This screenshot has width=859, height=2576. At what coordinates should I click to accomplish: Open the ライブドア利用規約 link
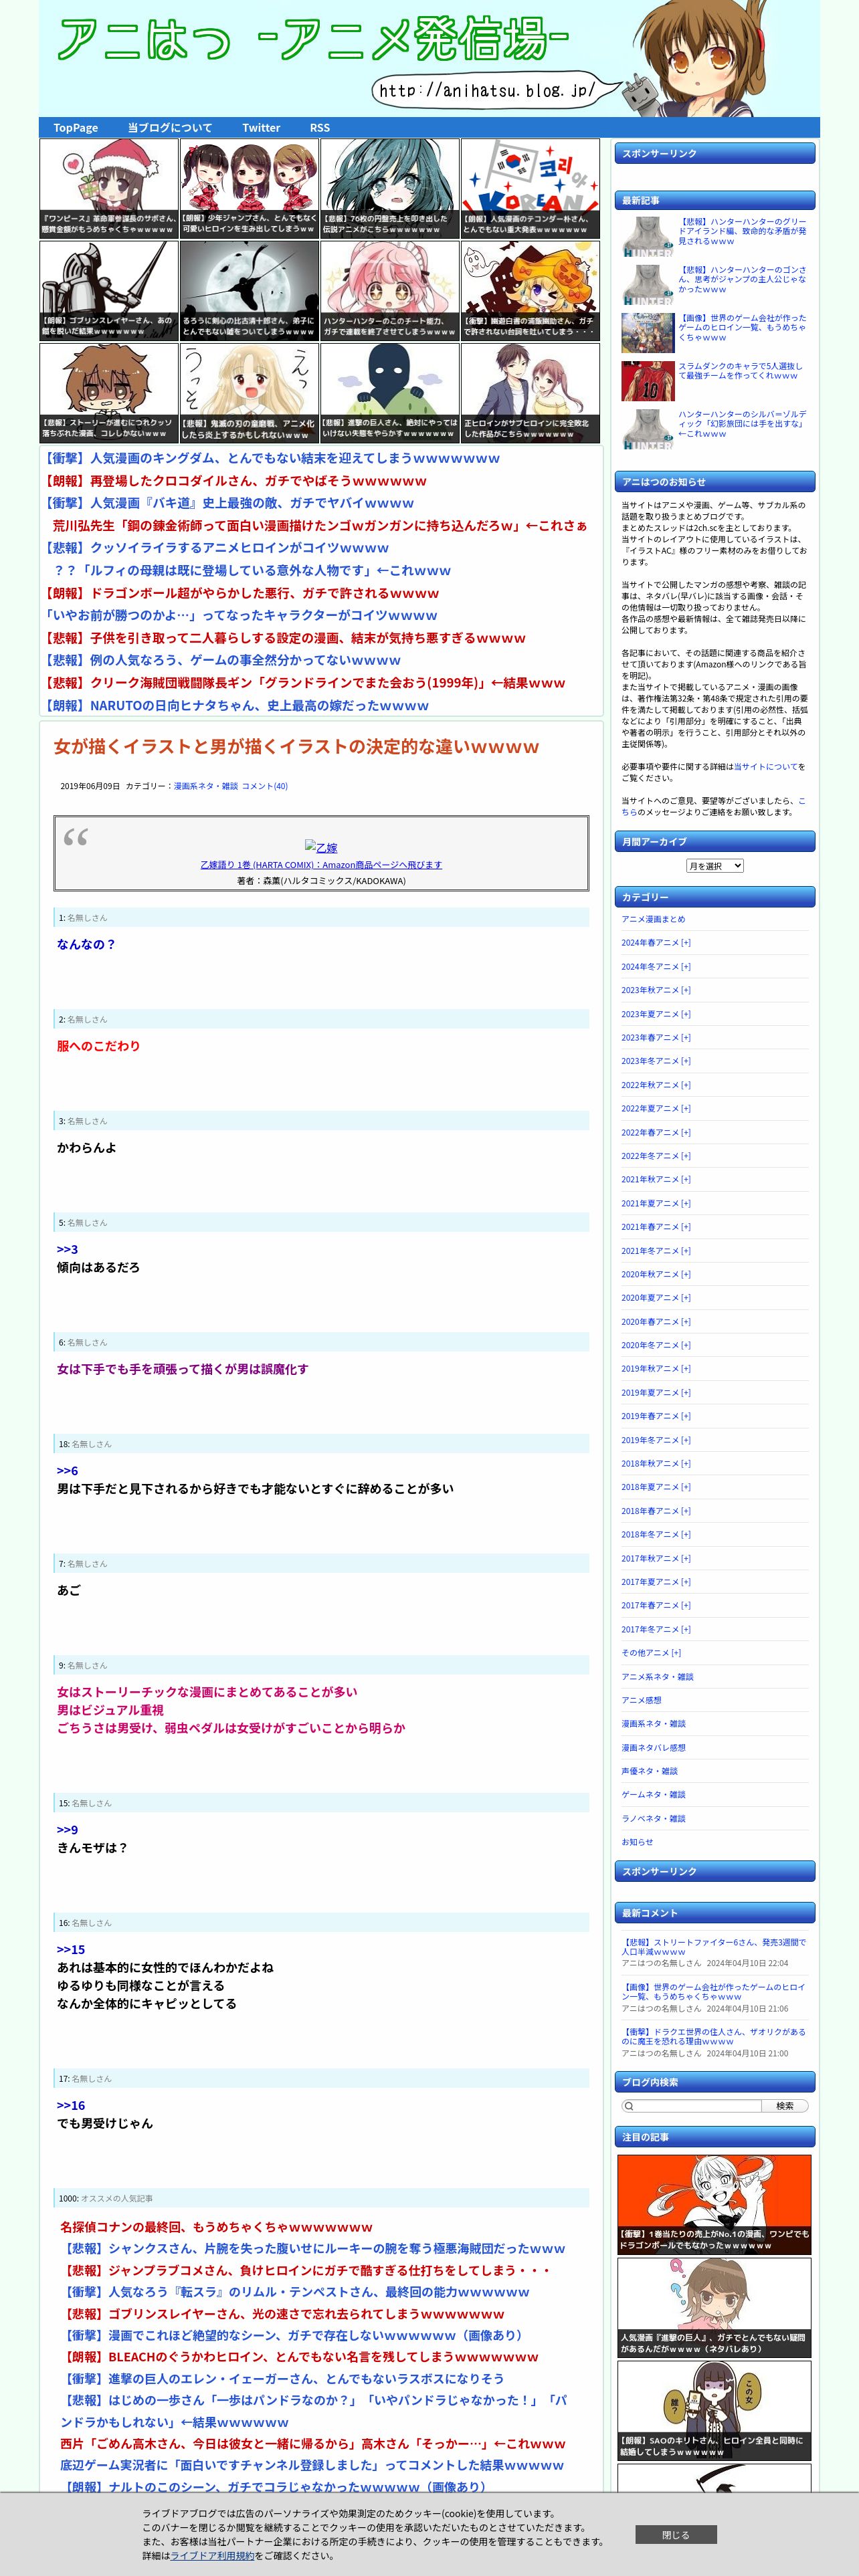(212, 2555)
